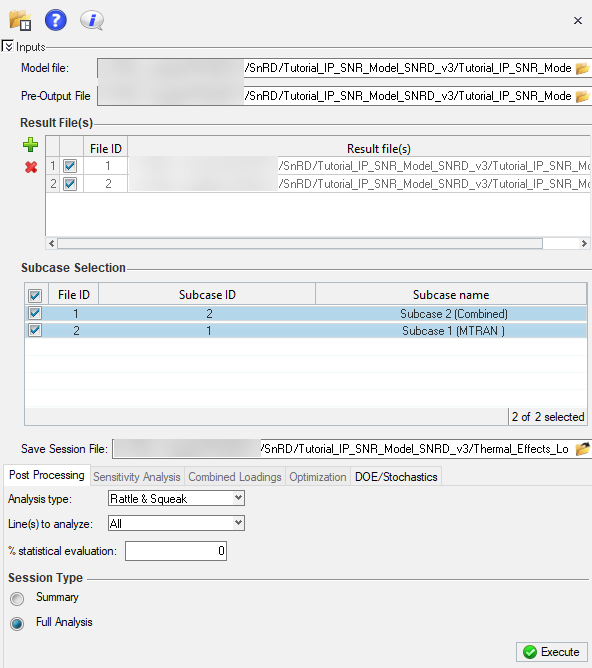Click the Execute button
This screenshot has width=592, height=668.
pyautogui.click(x=552, y=652)
